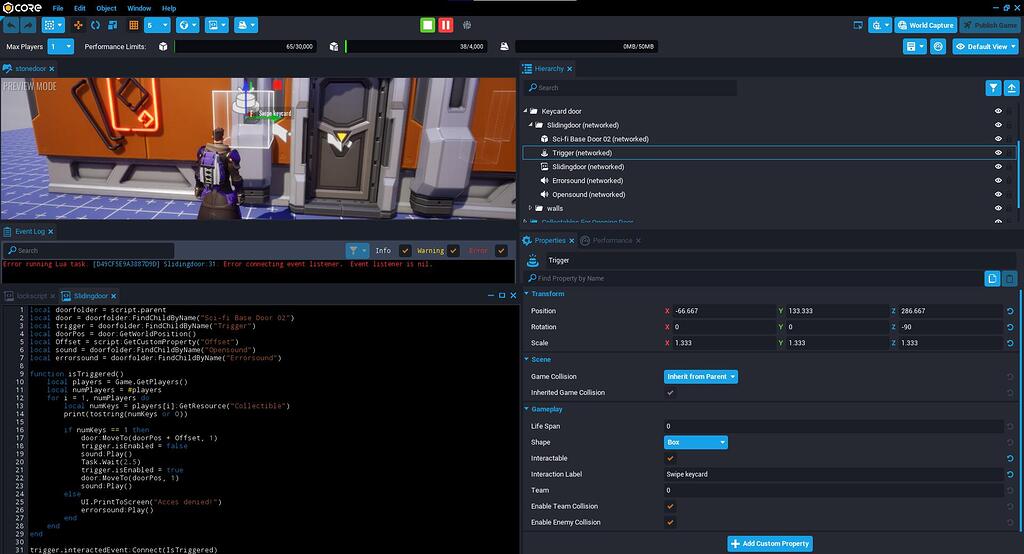This screenshot has width=1024, height=554.
Task: Click the Interaction Label input field
Action: coord(833,474)
